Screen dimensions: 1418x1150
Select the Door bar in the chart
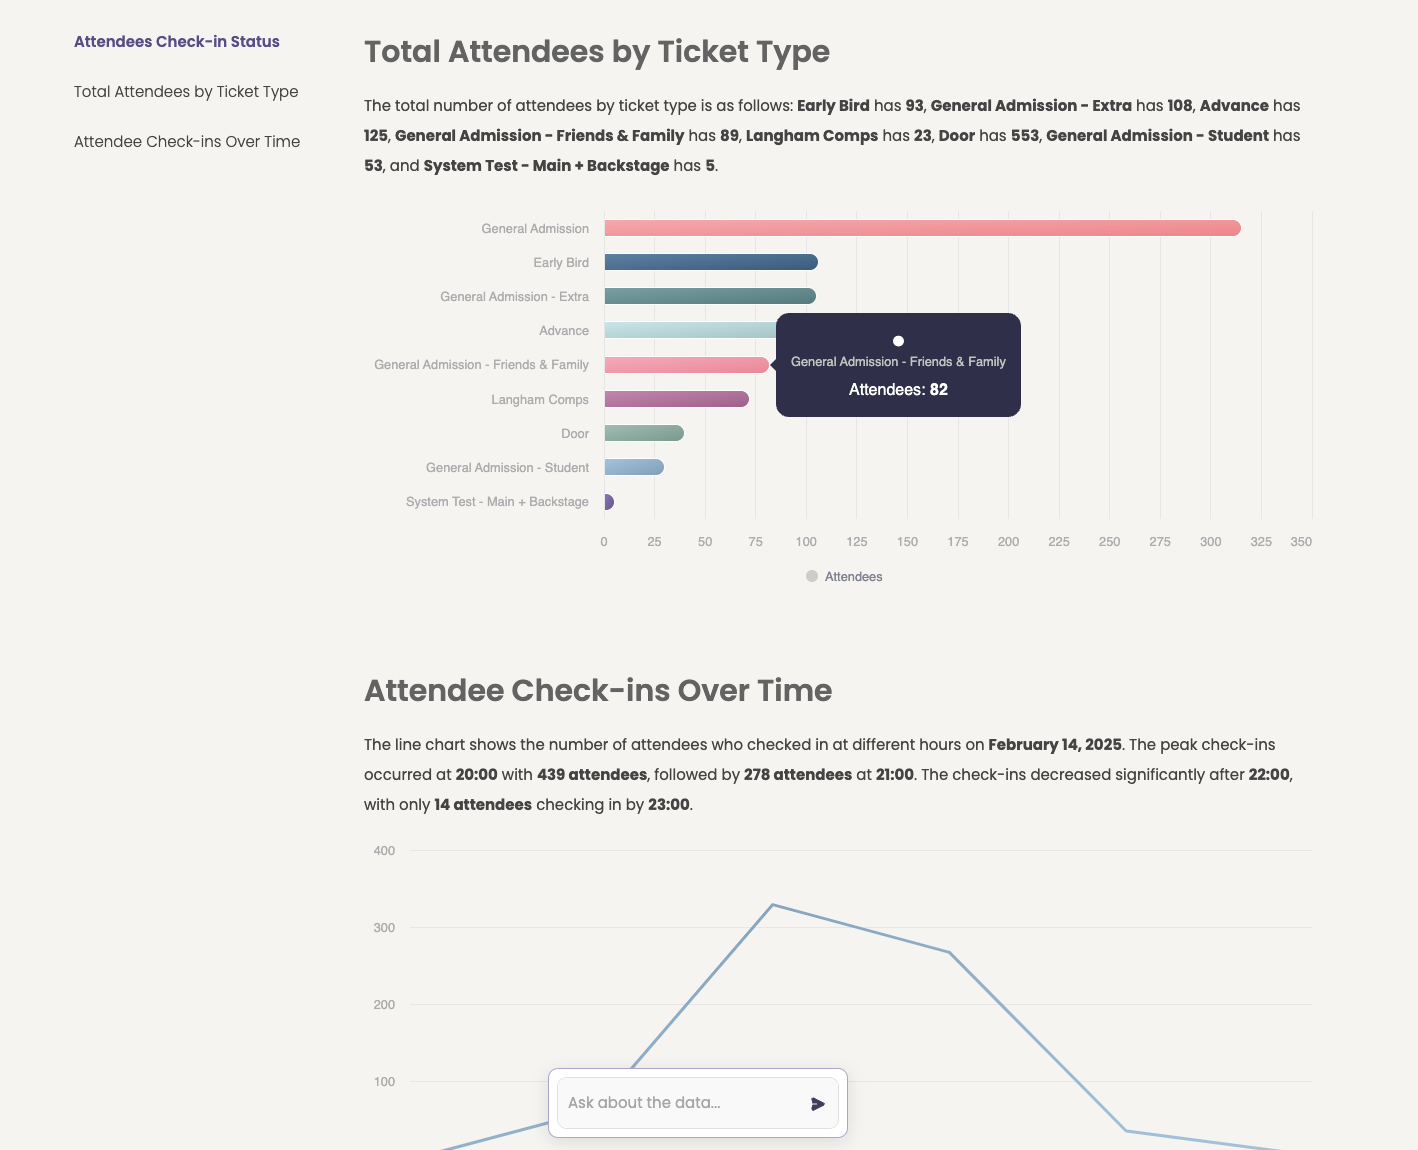(x=643, y=433)
